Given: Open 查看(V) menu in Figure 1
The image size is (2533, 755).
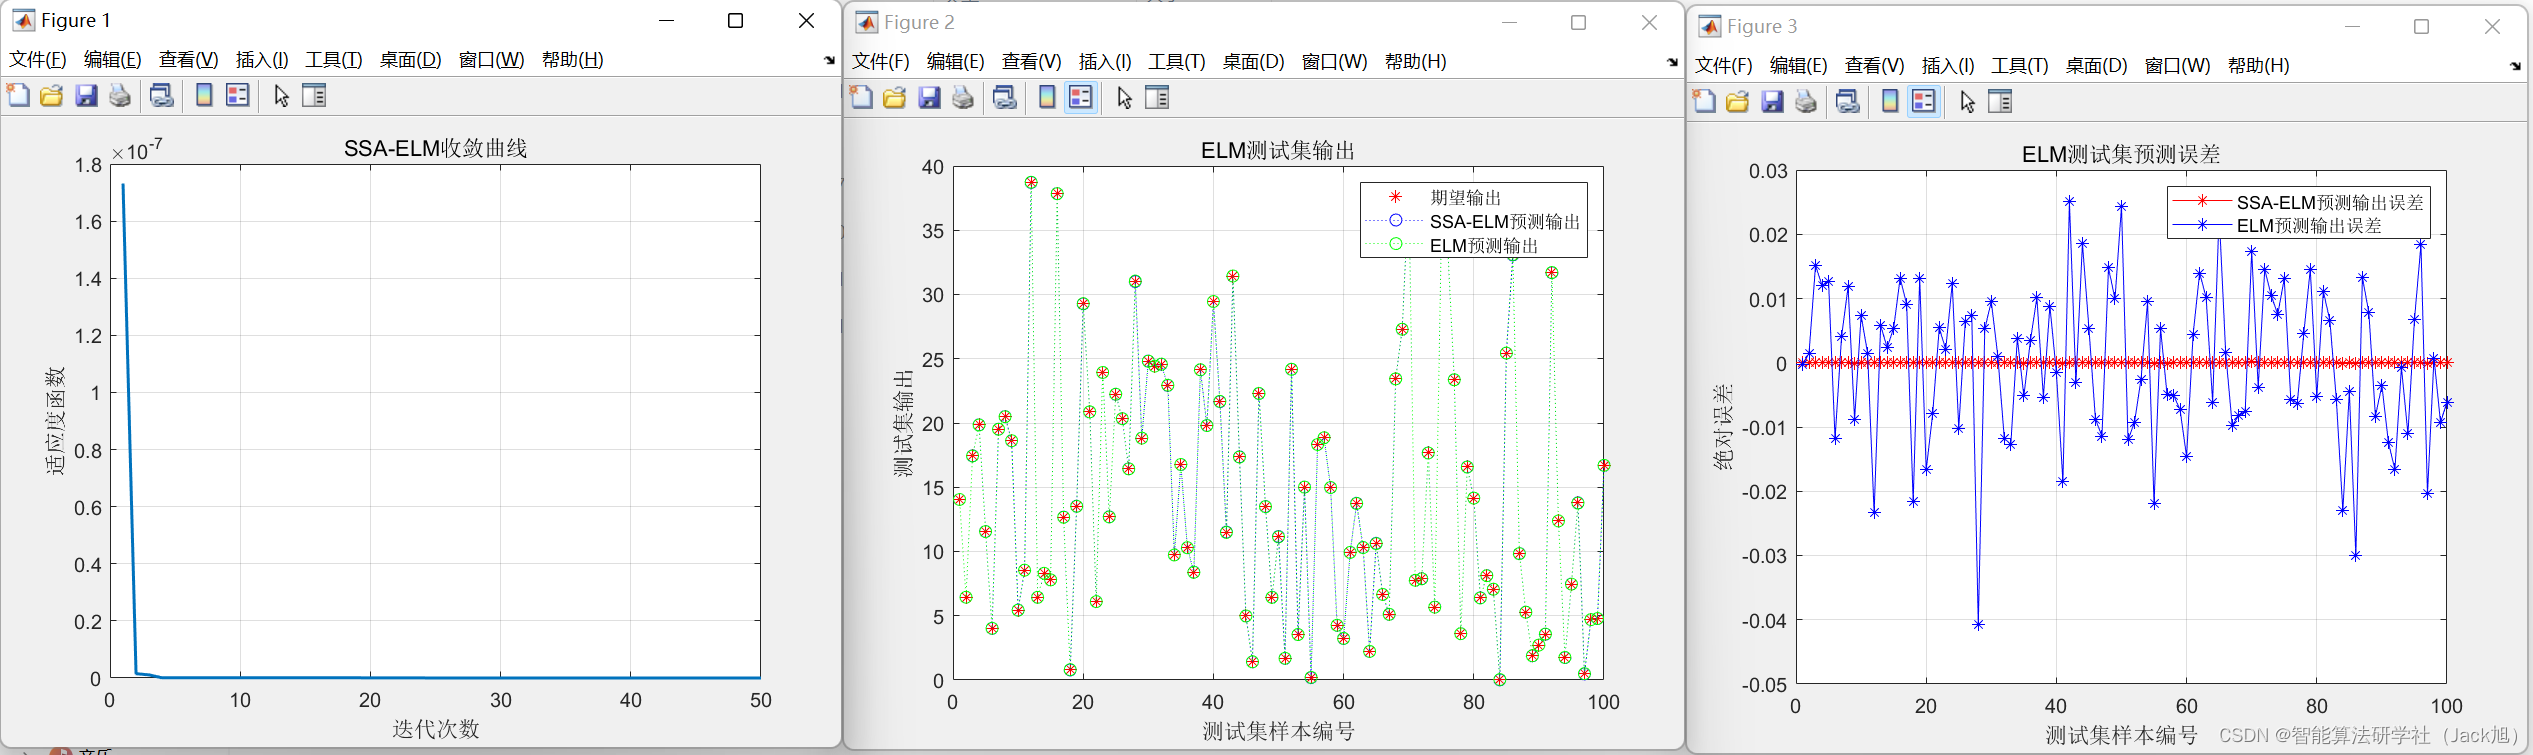Looking at the screenshot, I should click(x=189, y=60).
